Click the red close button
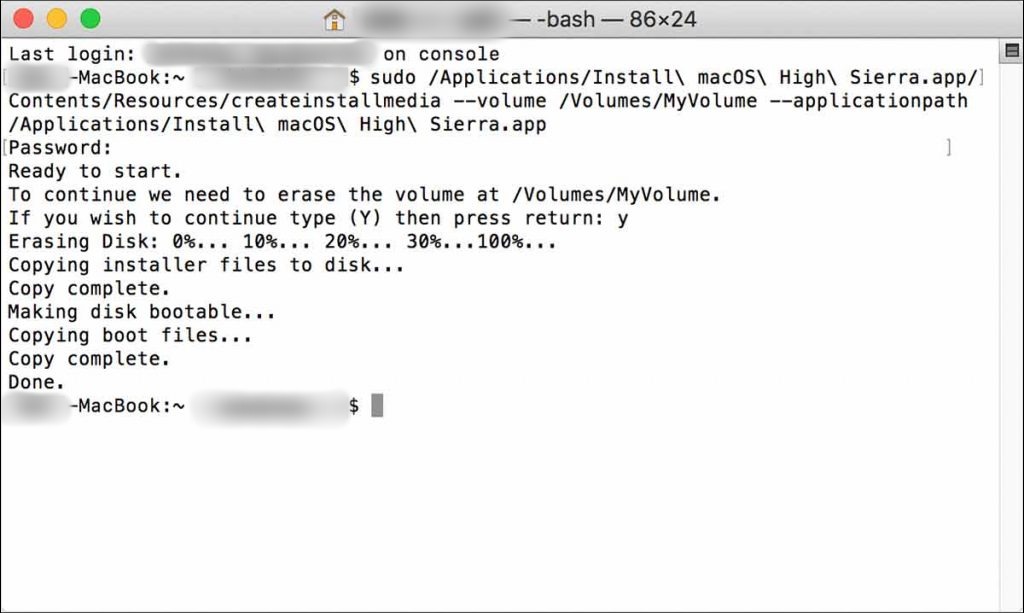 25,17
